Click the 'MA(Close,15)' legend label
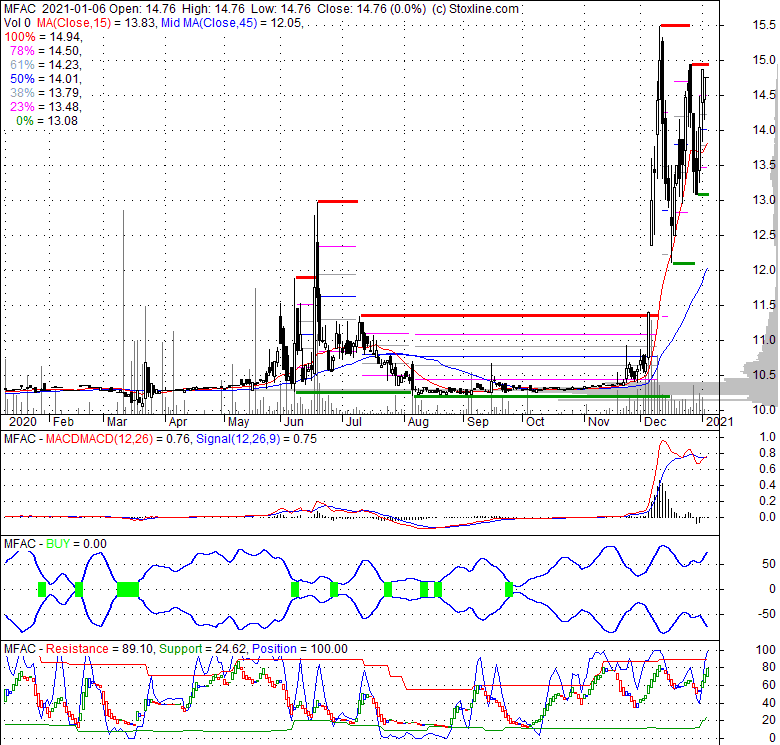The width and height of the screenshot is (780, 745). [74, 23]
